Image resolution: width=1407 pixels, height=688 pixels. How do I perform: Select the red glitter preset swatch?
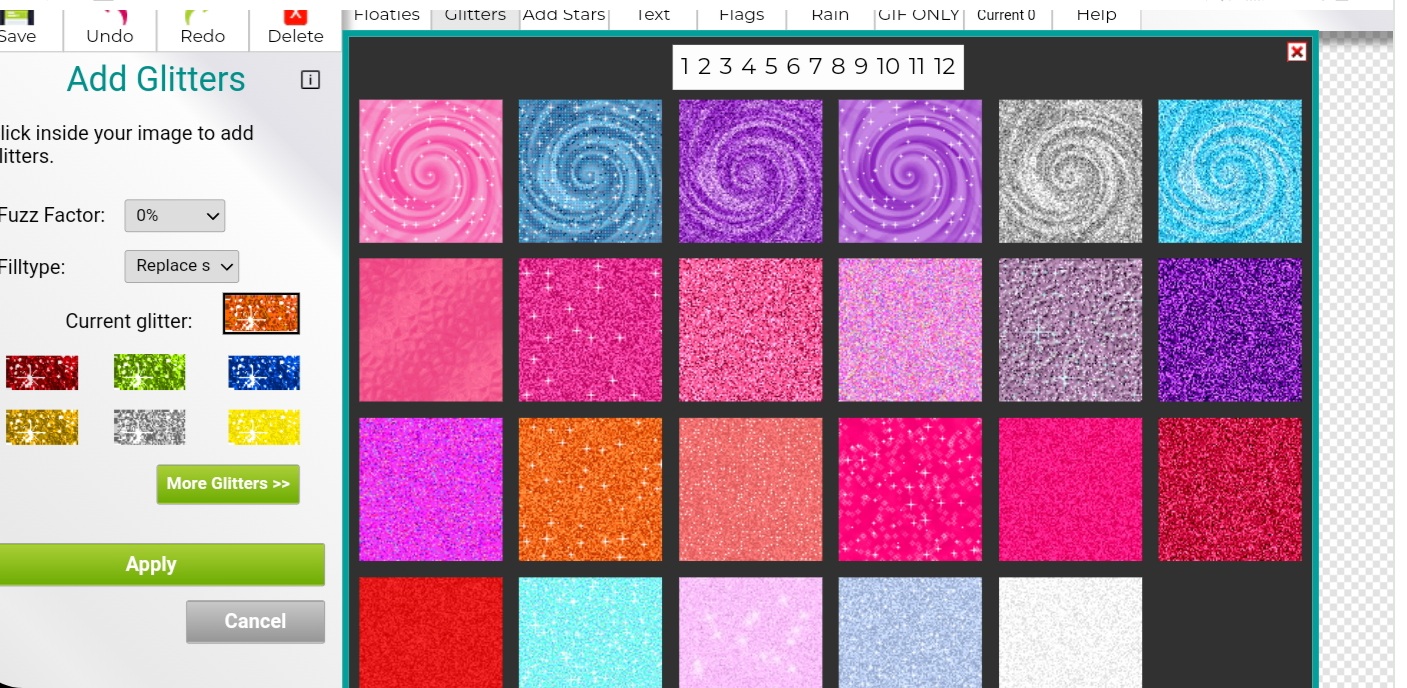[x=42, y=373]
